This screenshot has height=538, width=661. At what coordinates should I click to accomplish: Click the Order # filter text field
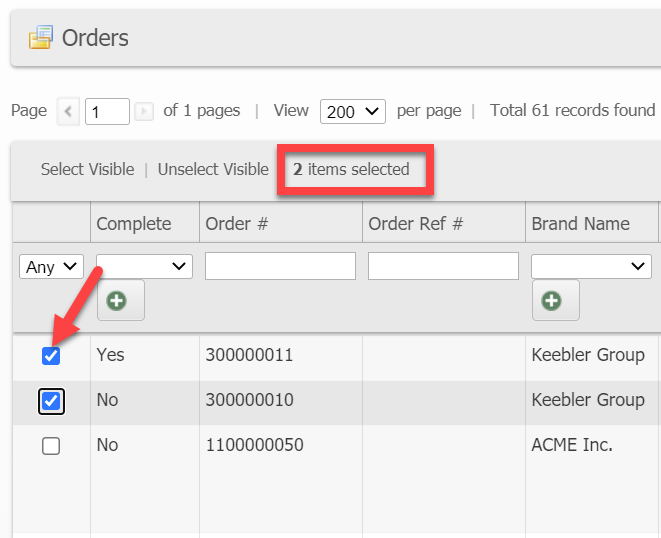pyautogui.click(x=280, y=266)
